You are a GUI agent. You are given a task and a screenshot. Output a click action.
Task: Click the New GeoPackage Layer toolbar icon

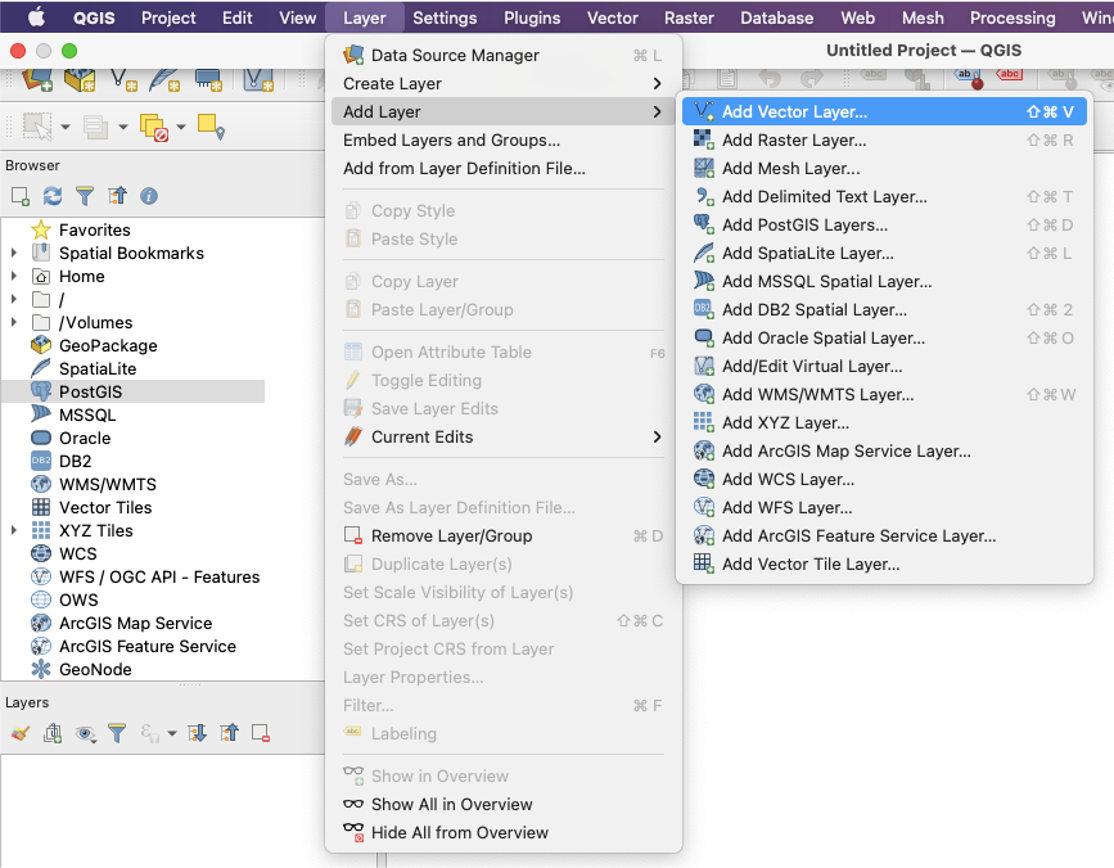coord(78,80)
